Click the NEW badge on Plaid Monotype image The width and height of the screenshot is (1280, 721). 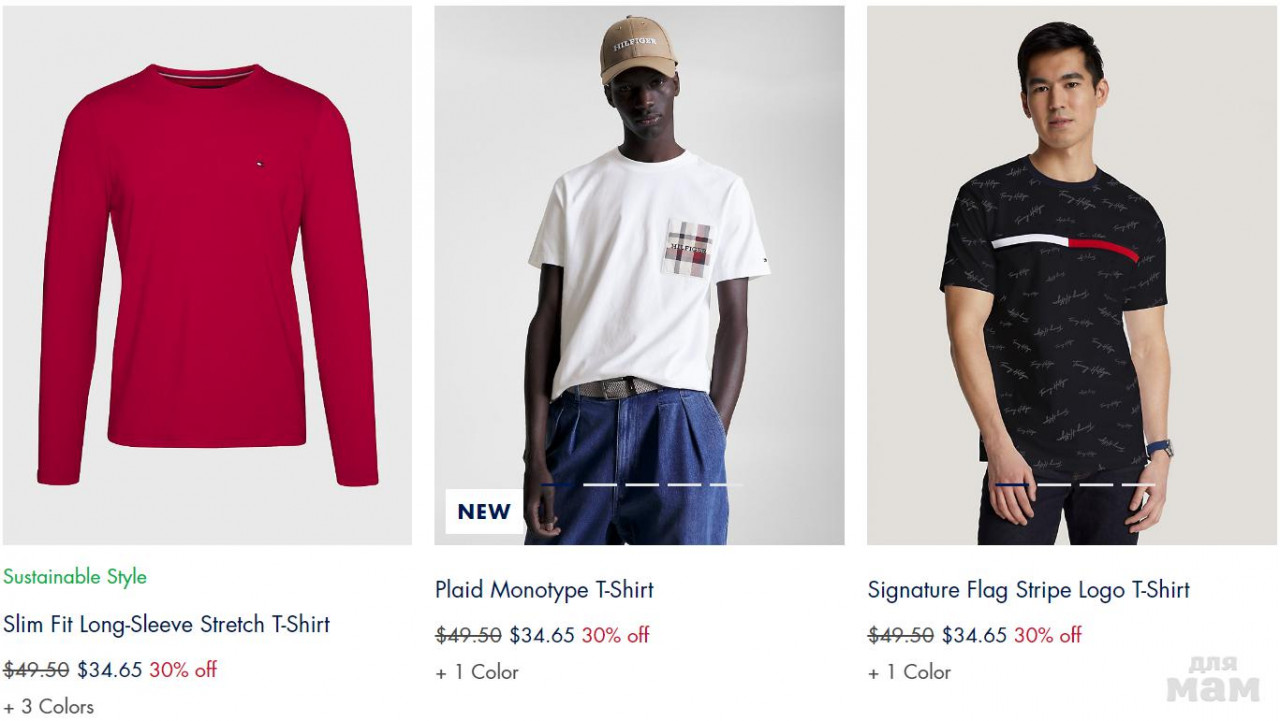point(484,511)
